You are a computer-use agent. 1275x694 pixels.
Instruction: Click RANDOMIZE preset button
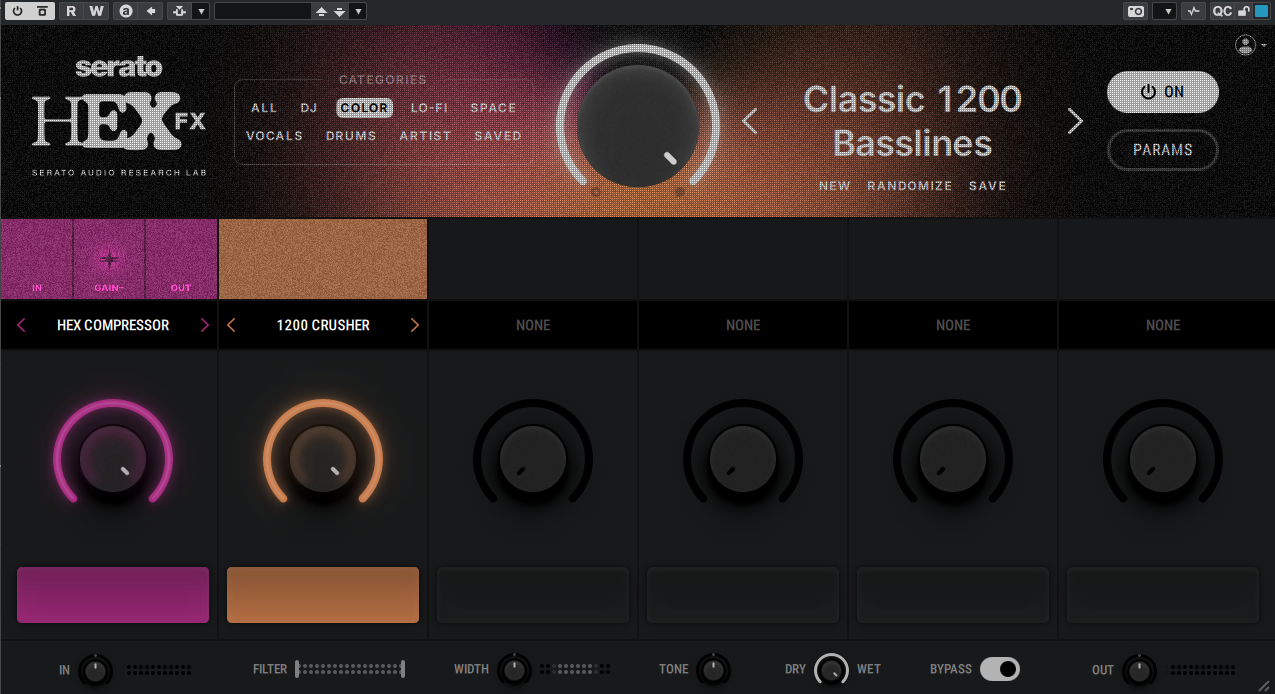coord(910,186)
